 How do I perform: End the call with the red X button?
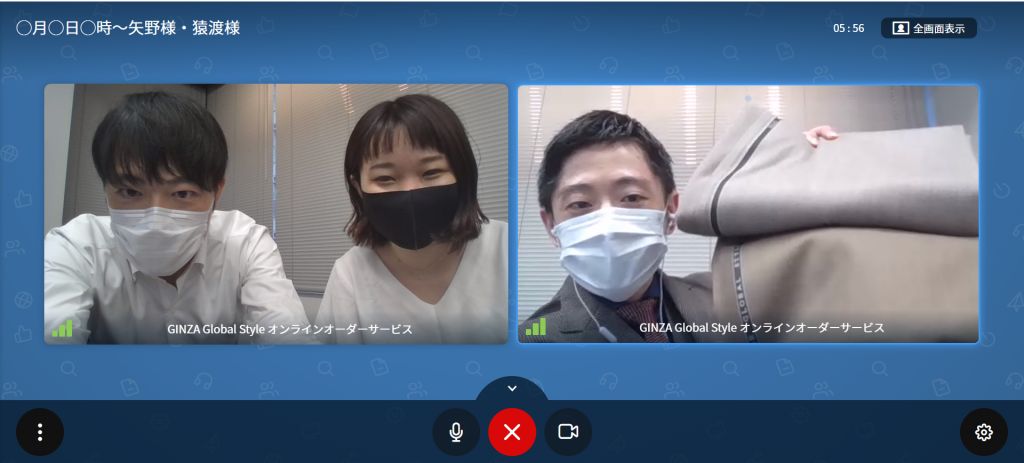[512, 432]
